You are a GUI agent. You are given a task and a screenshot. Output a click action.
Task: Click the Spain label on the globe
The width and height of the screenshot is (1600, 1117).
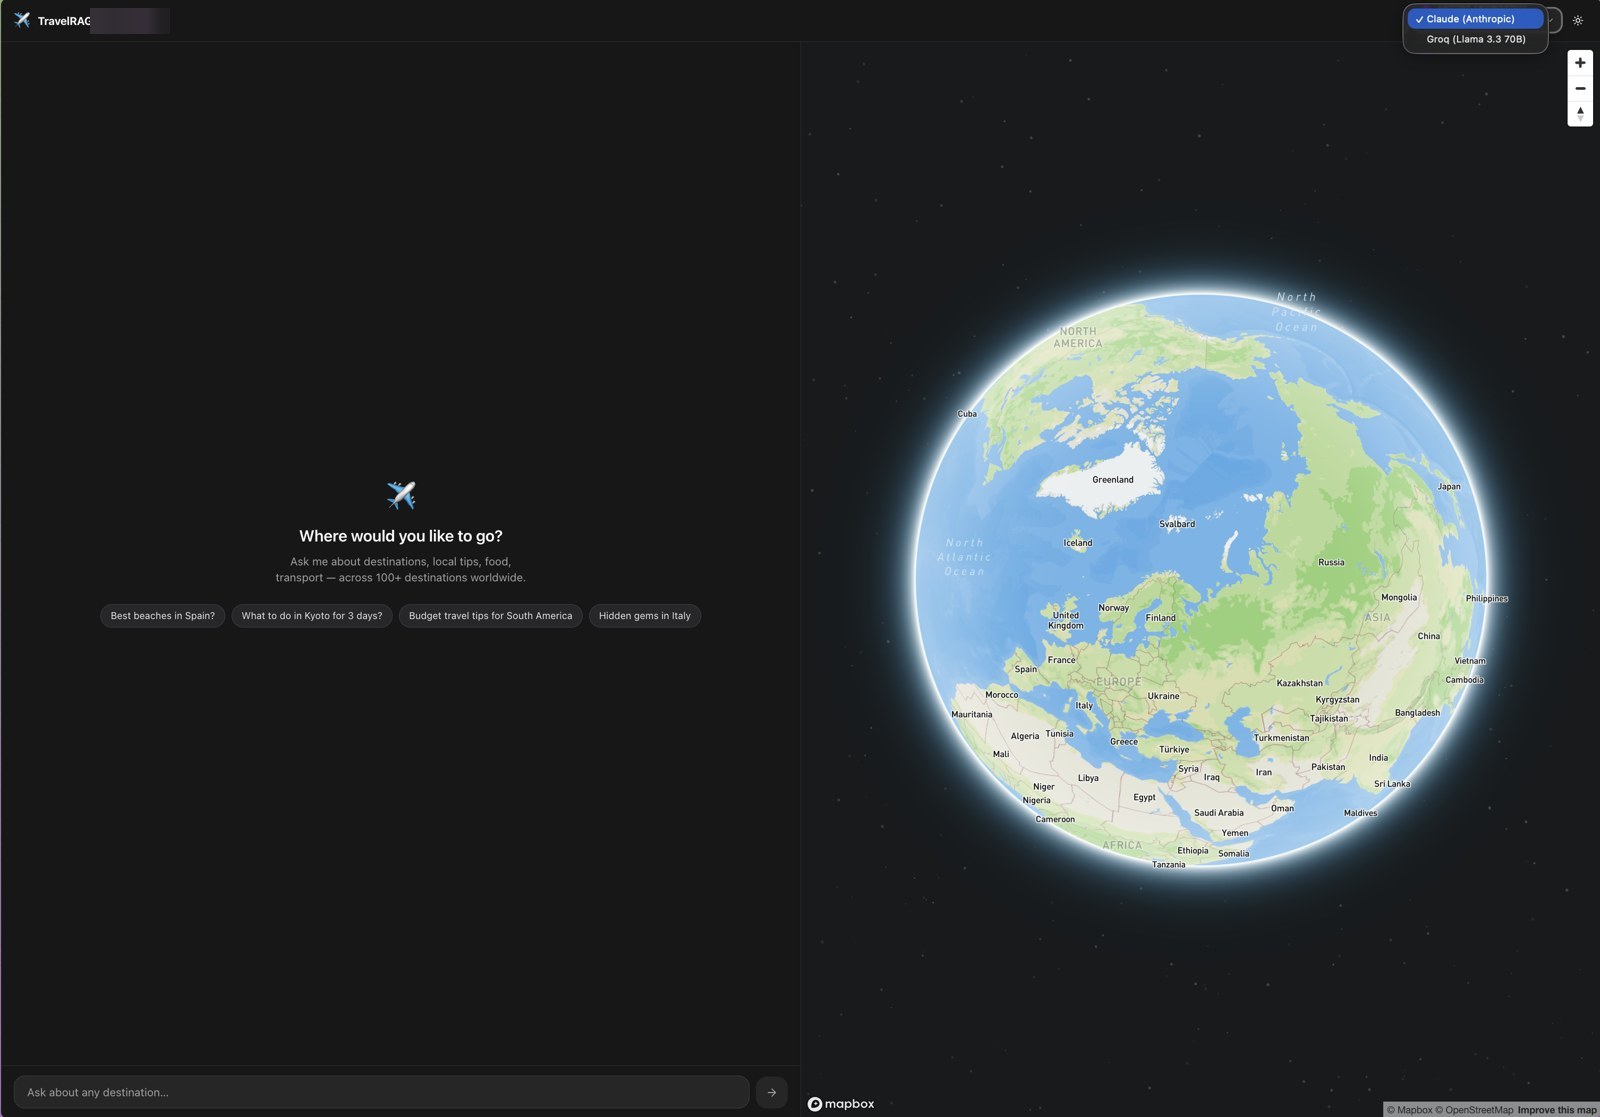click(1026, 670)
